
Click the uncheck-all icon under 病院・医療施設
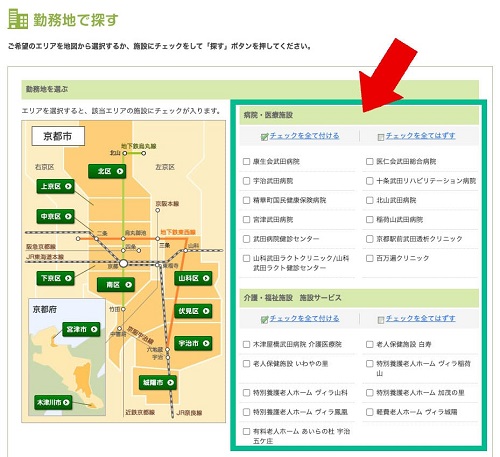pos(381,137)
